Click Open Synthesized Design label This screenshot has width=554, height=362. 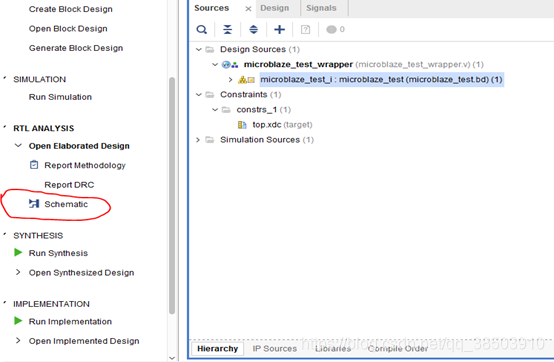[x=82, y=273]
